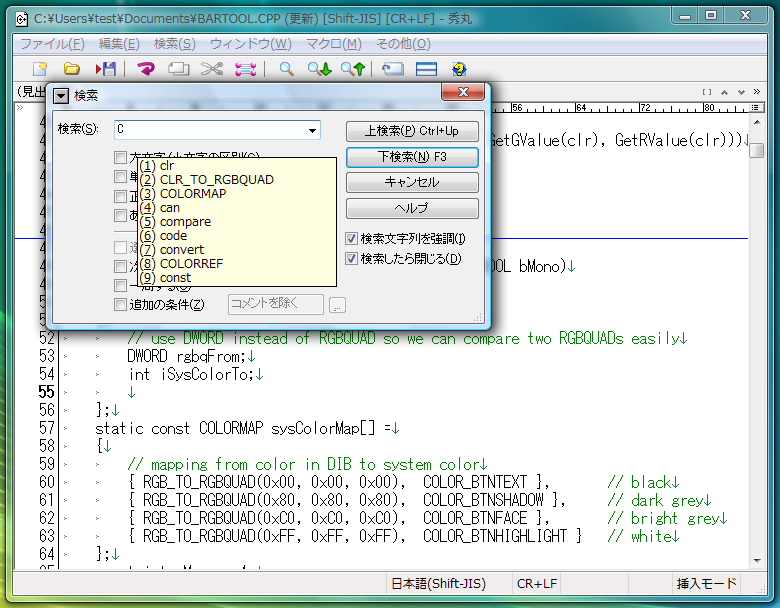
Task: Click the double chevron in the outline bar
Action: tap(757, 92)
